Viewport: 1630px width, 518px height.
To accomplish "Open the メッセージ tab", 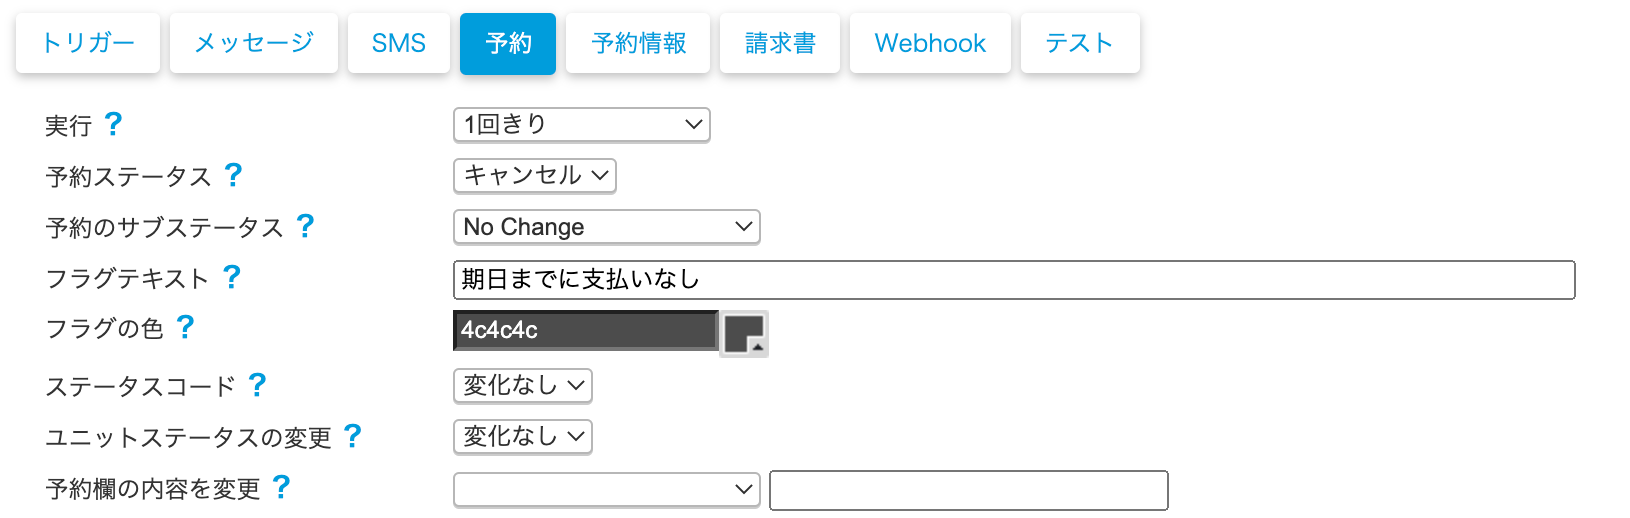I will tap(254, 43).
